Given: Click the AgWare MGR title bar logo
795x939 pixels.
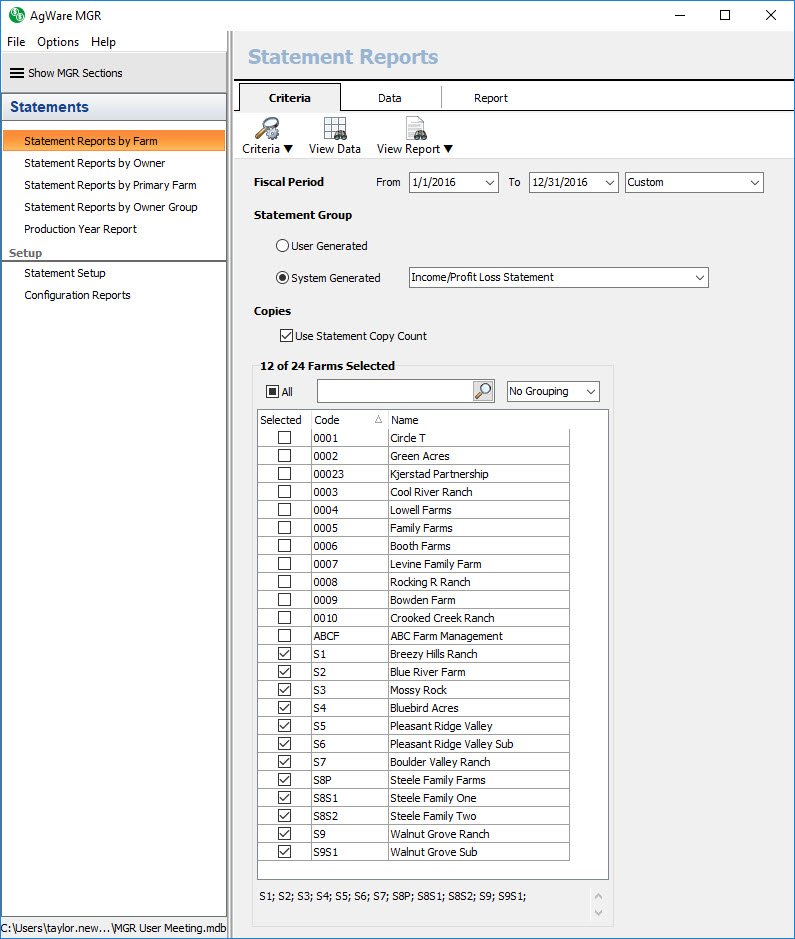Looking at the screenshot, I should (16, 15).
